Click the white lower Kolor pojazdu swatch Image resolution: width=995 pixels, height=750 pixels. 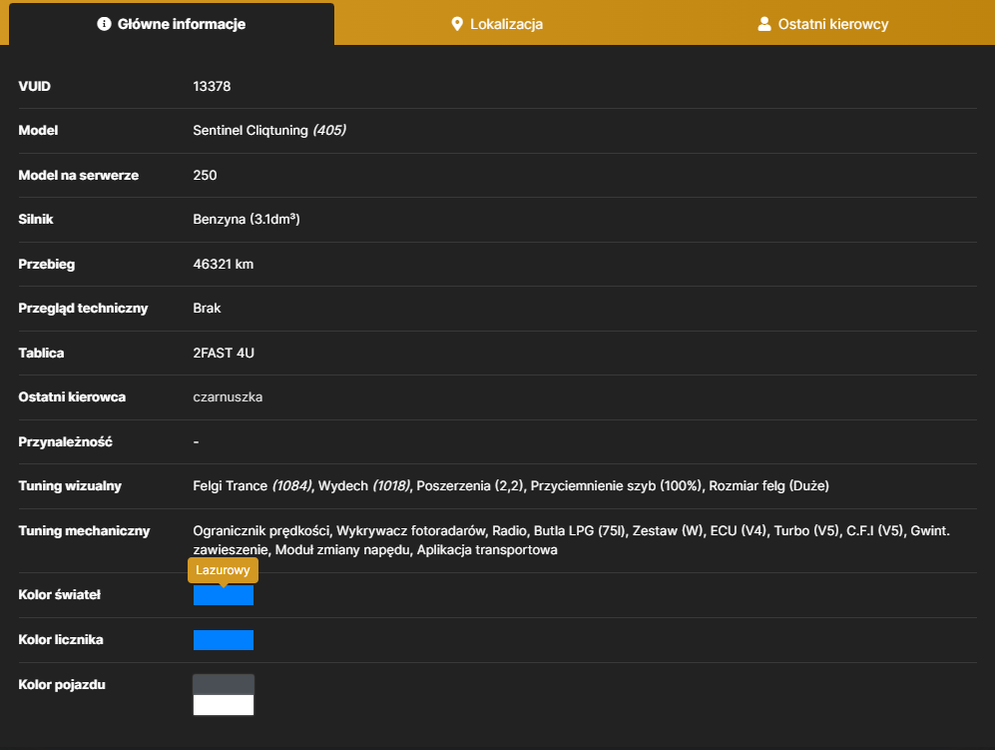pos(223,705)
